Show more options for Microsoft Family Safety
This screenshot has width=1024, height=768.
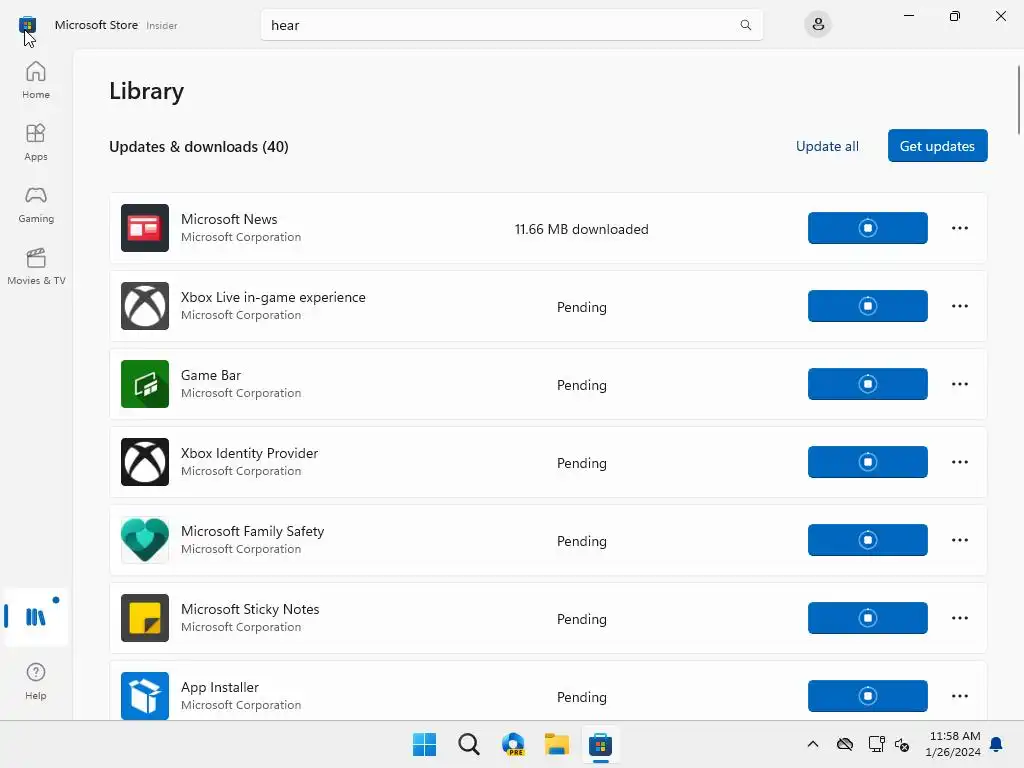pos(959,539)
